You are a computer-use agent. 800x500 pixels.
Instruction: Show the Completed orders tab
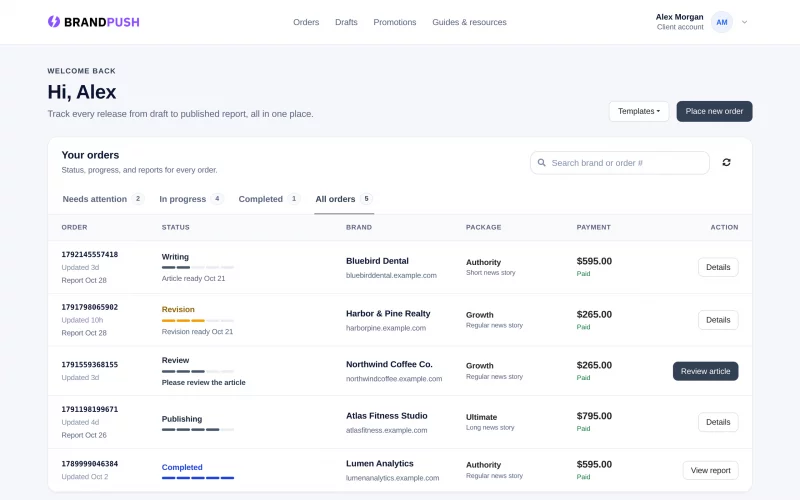coord(269,199)
